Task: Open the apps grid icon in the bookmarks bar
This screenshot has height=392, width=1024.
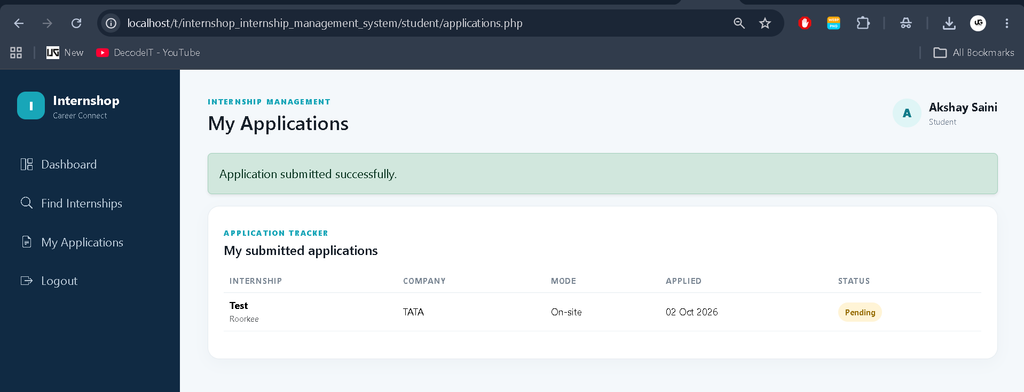Action: tap(16, 53)
